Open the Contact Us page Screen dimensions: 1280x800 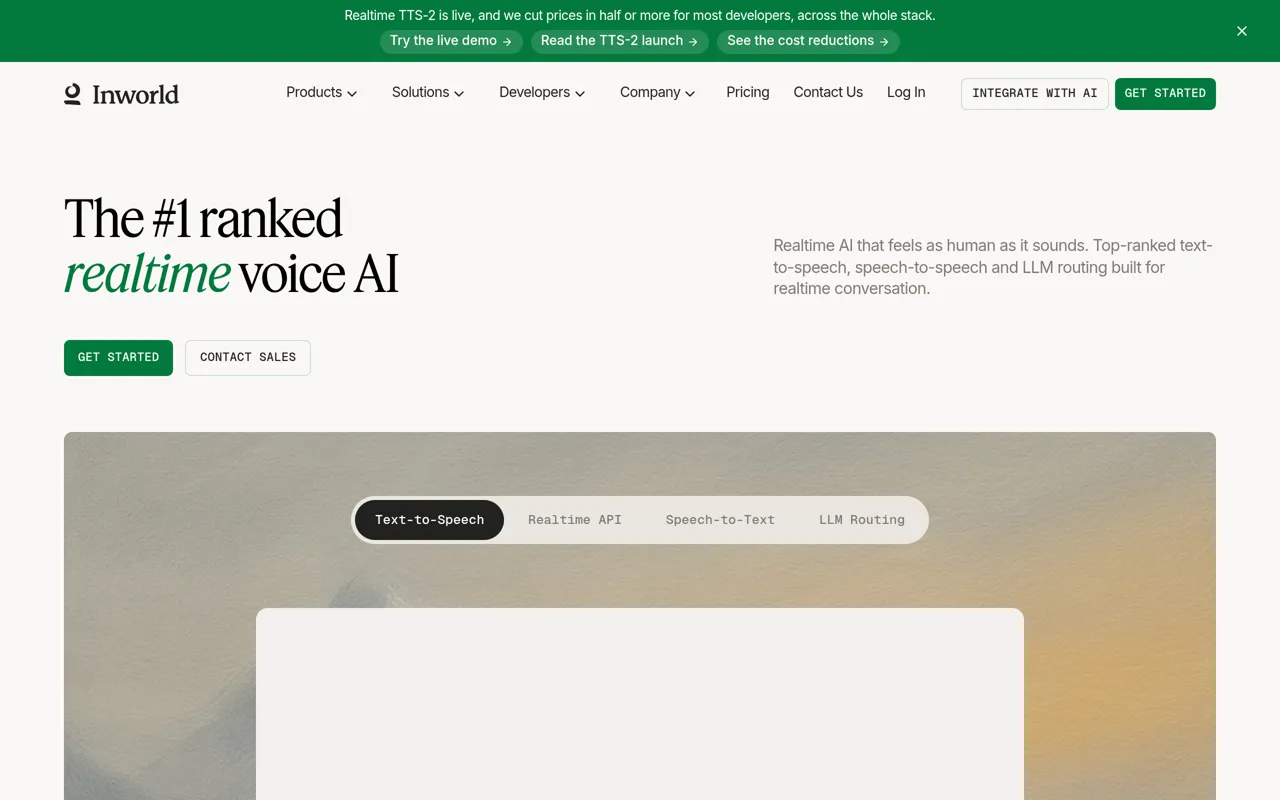(828, 92)
